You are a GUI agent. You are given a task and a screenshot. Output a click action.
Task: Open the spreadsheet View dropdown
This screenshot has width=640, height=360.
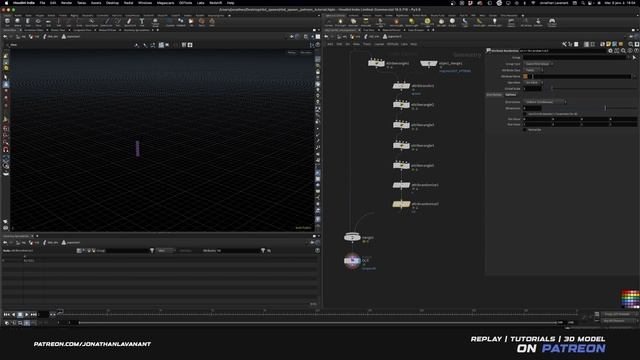tap(165, 251)
